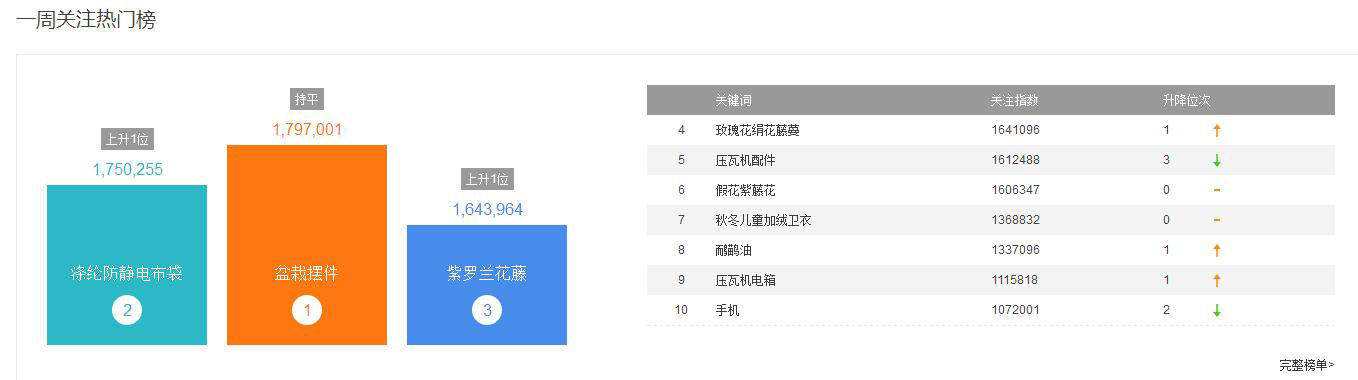Open keyword 鸸鹋油
Screen dimensions: 1358x380
(x=733, y=250)
